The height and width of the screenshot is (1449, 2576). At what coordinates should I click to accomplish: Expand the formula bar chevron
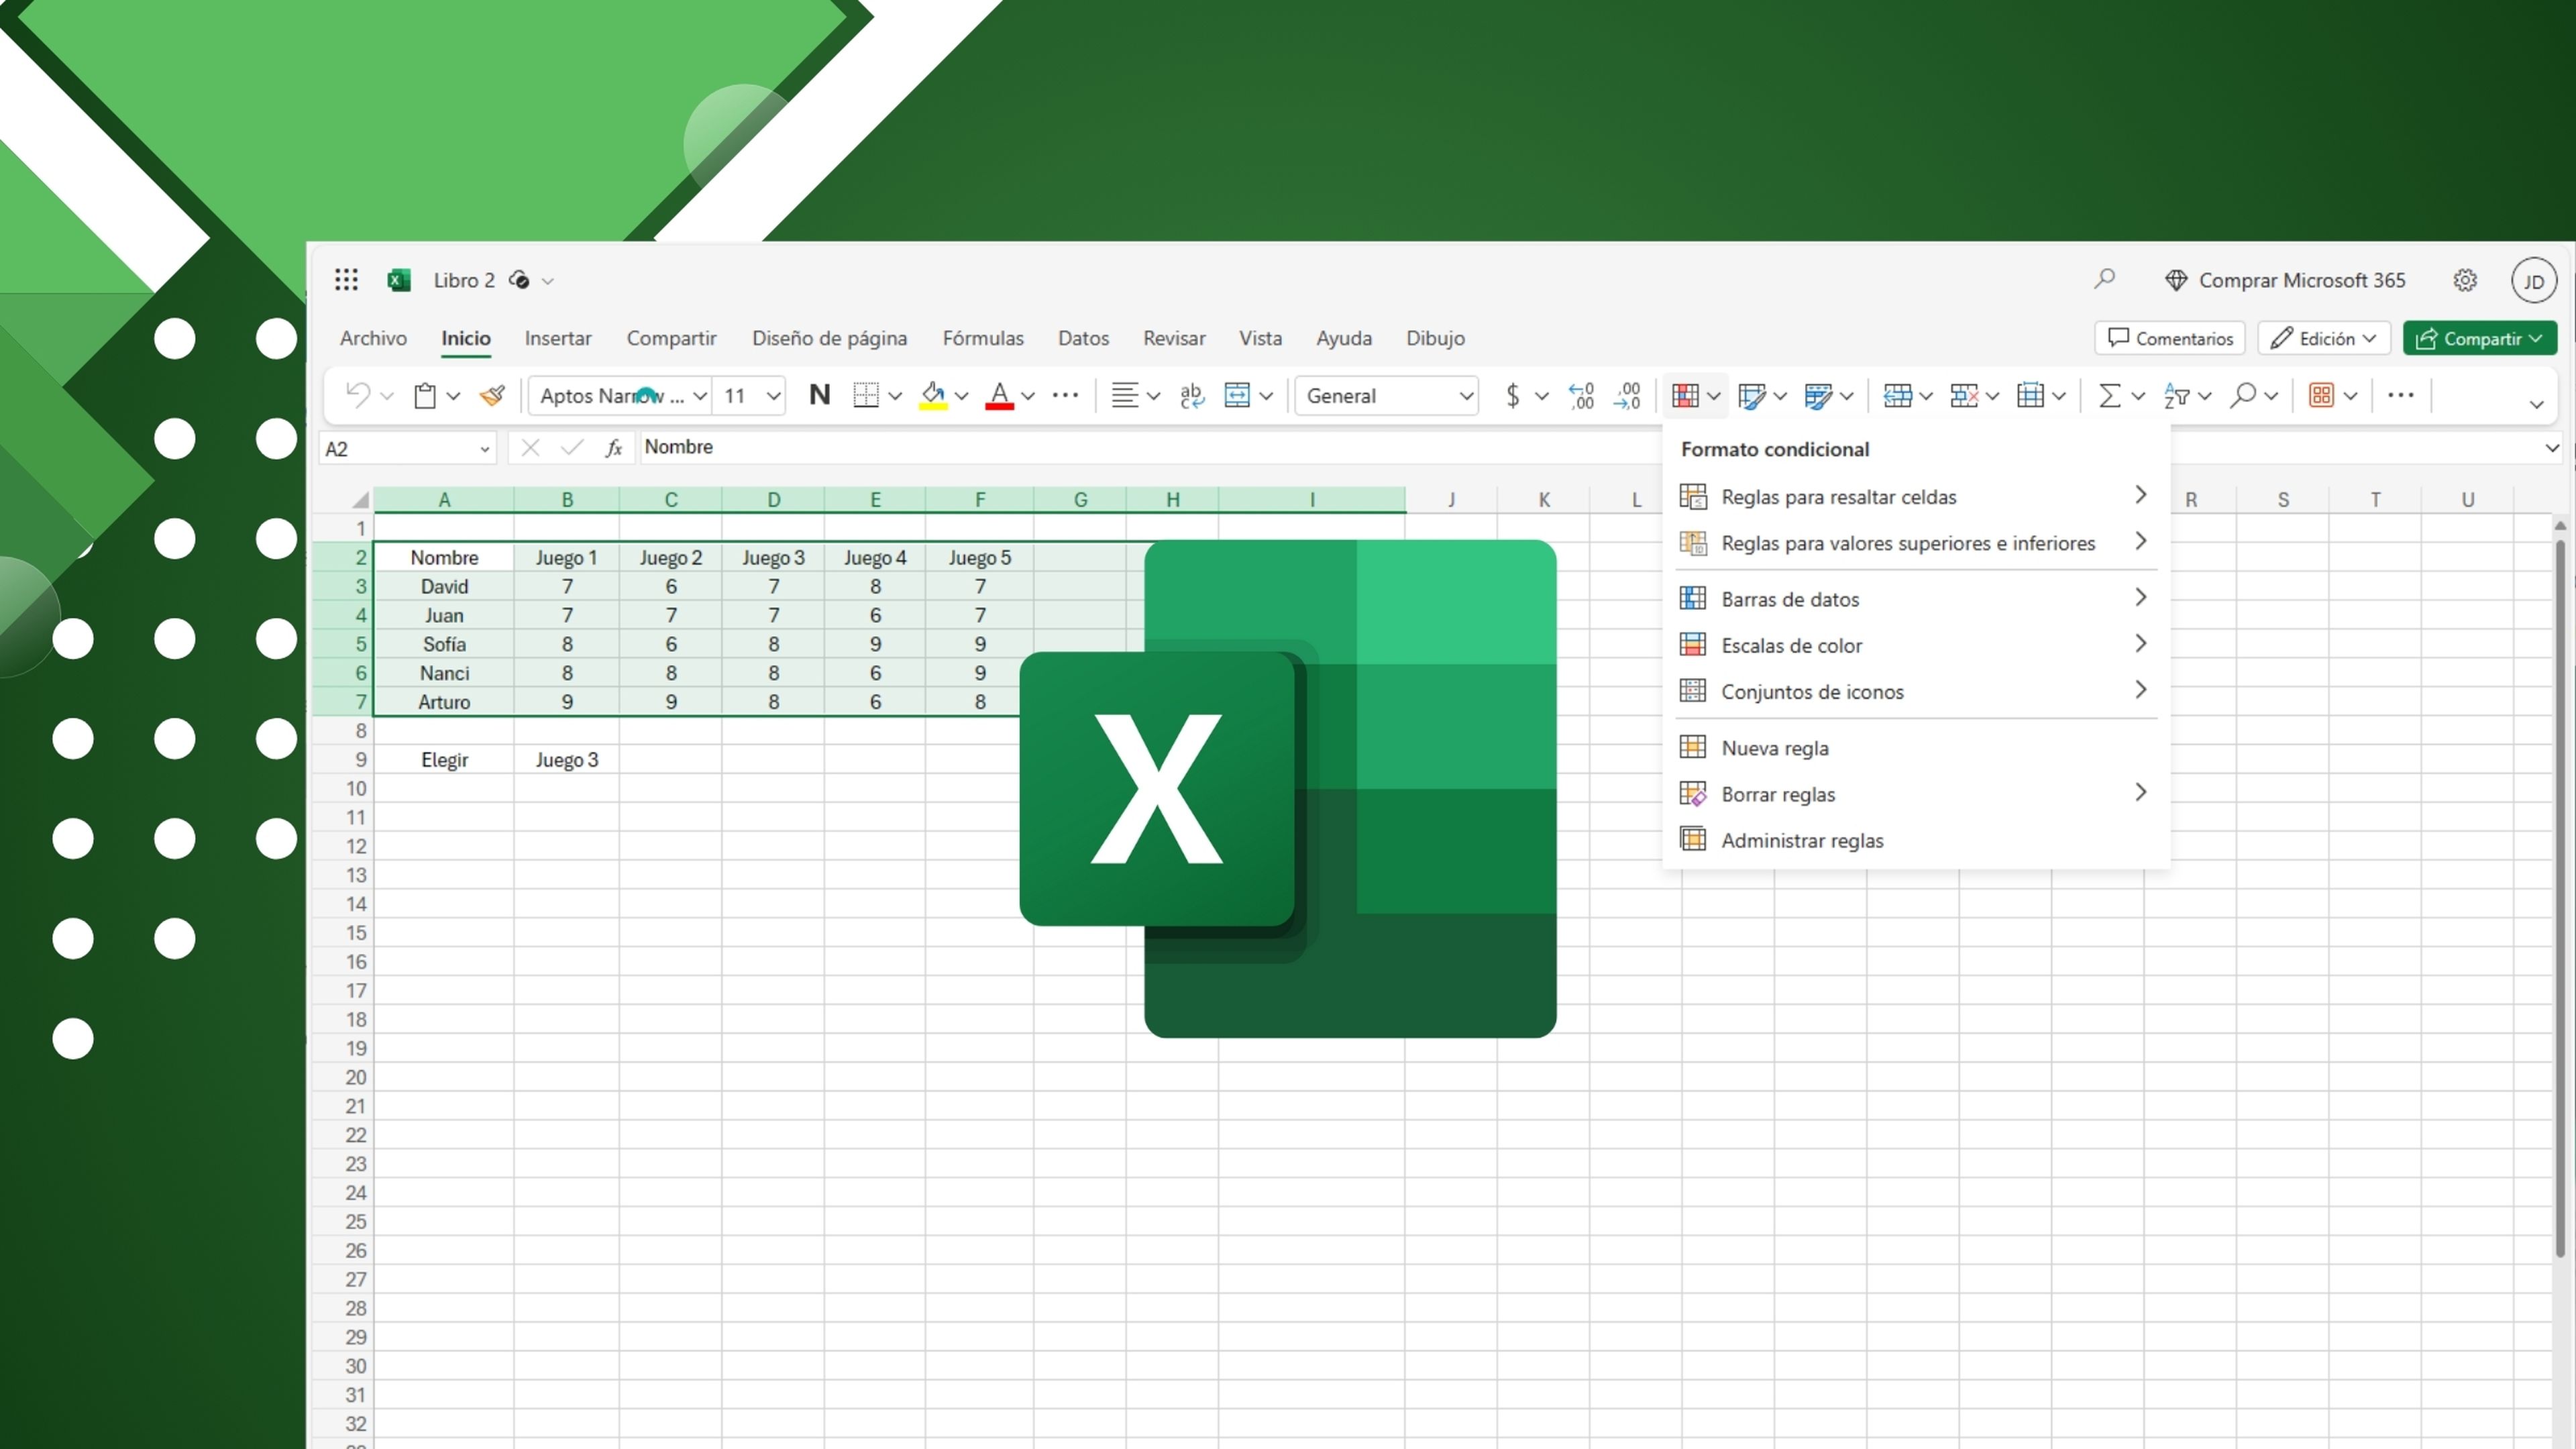(x=2551, y=447)
